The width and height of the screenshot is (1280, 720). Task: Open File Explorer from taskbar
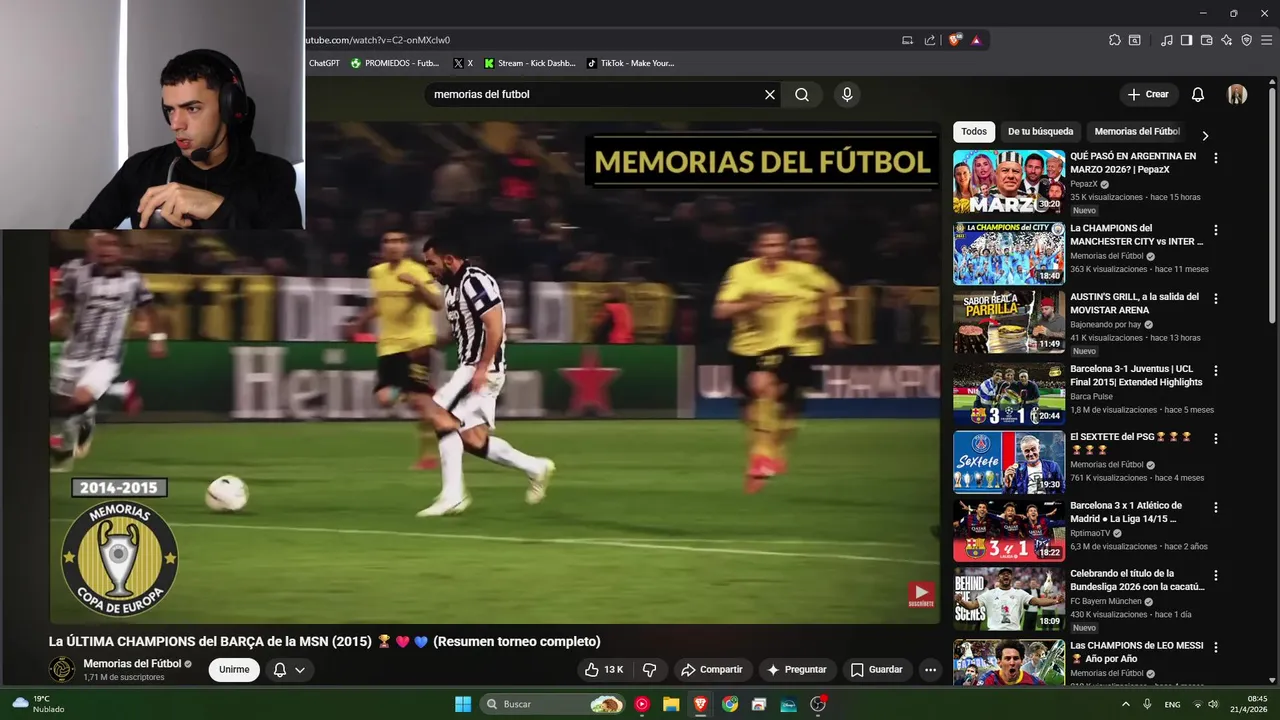[671, 704]
